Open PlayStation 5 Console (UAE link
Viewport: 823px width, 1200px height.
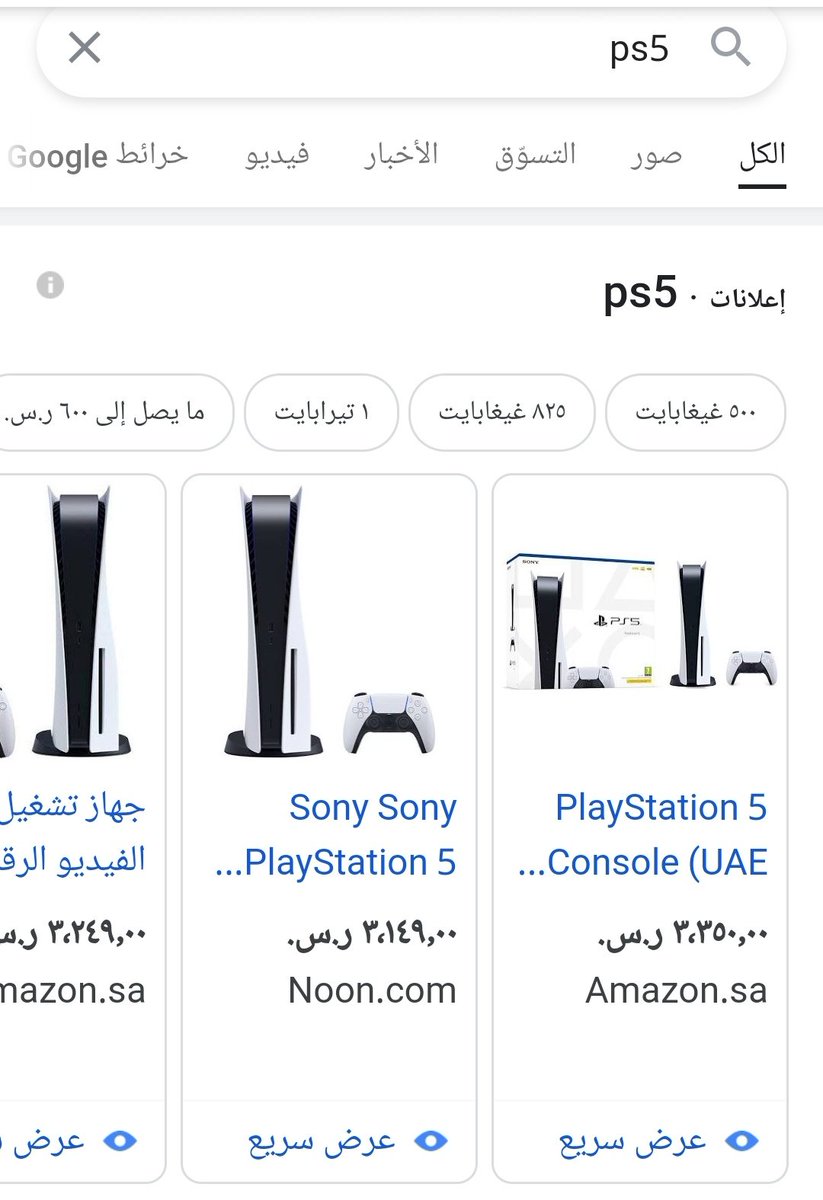[x=644, y=834]
